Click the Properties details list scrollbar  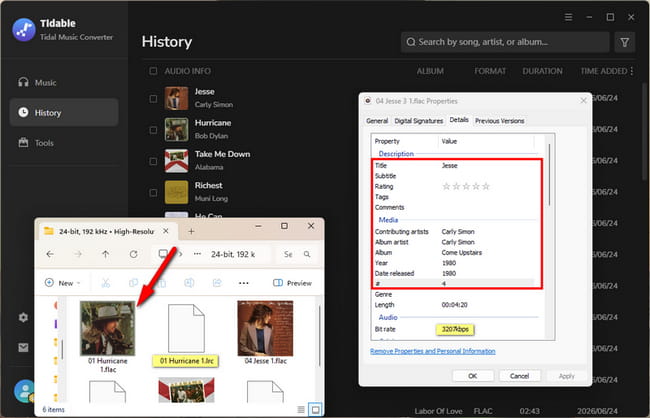(x=550, y=174)
